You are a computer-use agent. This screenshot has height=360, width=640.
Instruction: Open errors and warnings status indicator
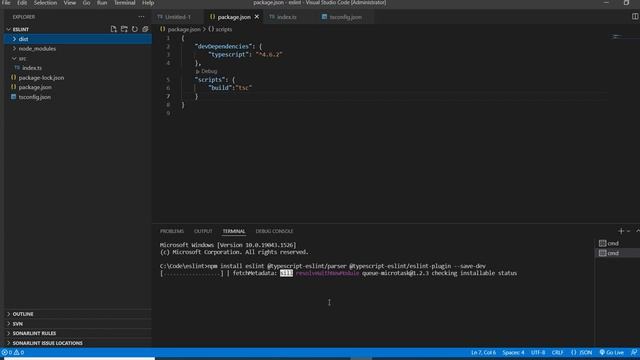coord(13,352)
